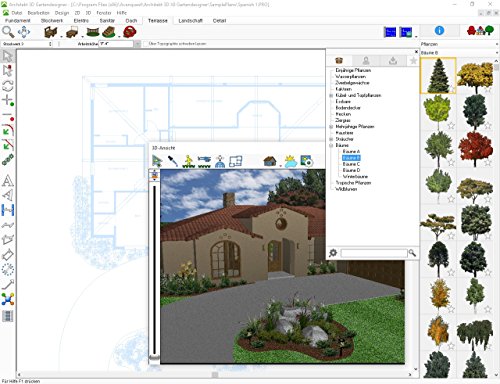Click the library search magnifier button
Screen dimensions: 500x384
[412, 253]
